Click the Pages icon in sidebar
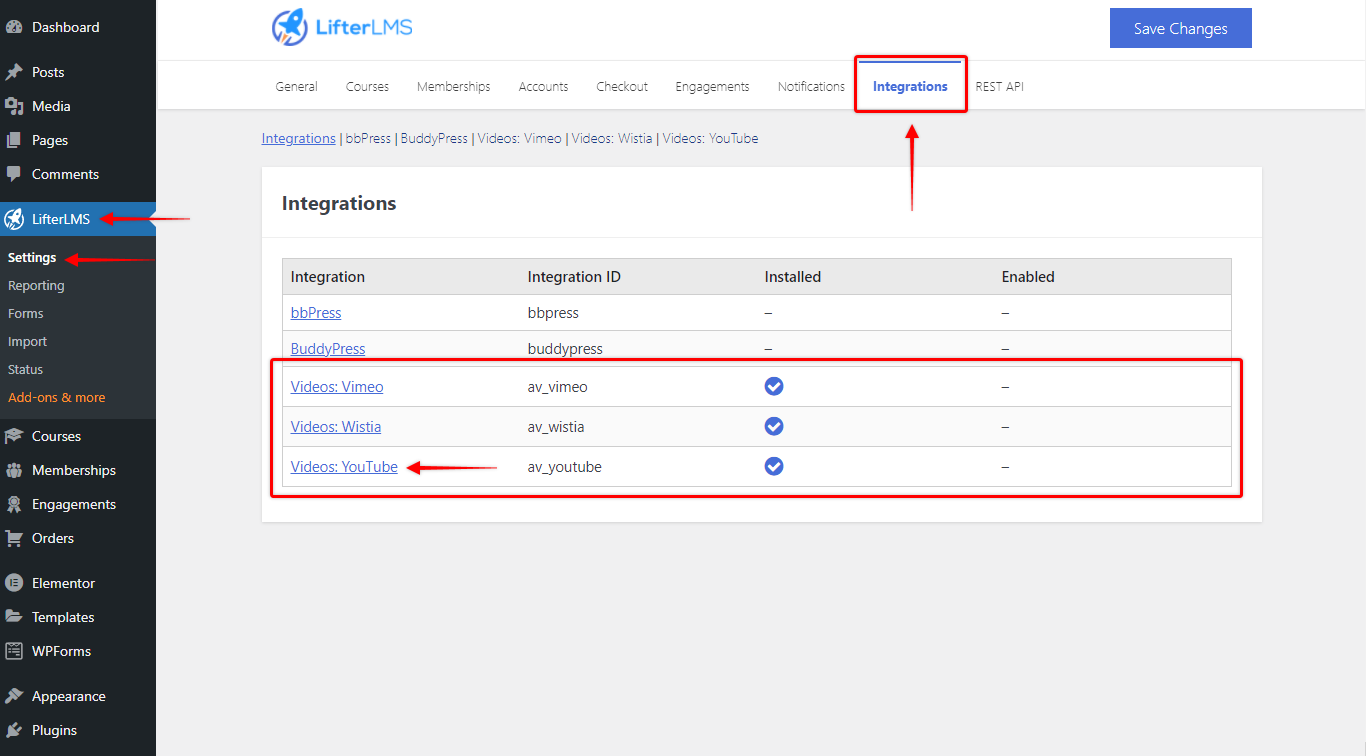Screen dimensions: 1366x756 tap(14, 140)
